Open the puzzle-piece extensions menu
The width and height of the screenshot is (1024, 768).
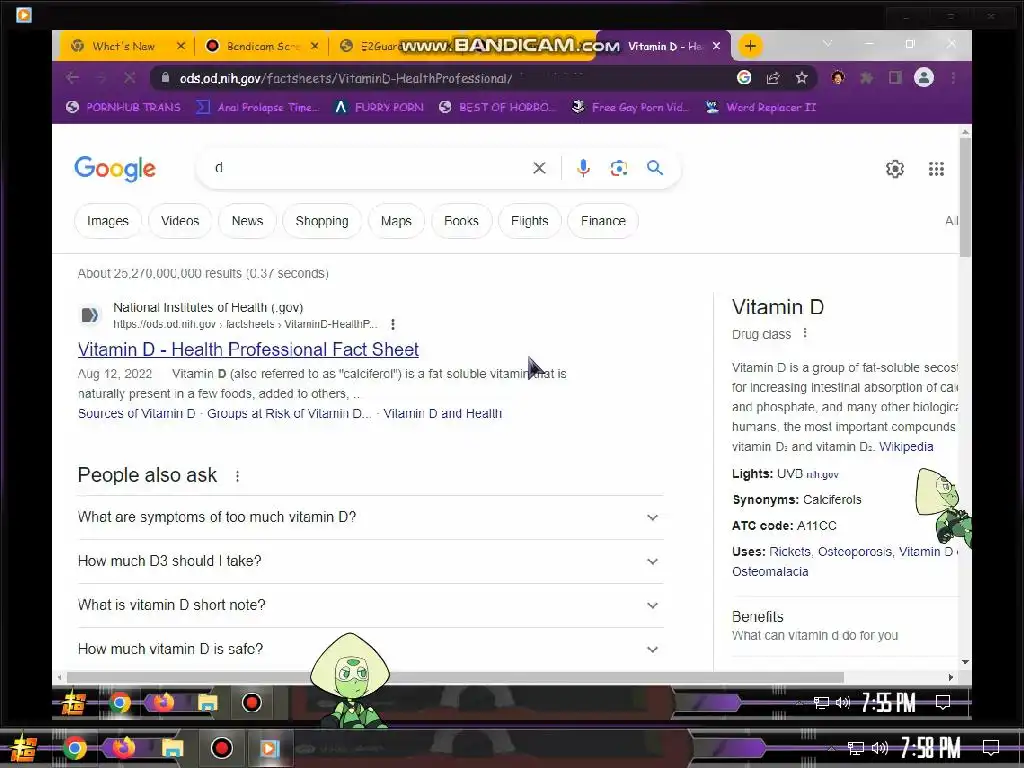pos(867,78)
